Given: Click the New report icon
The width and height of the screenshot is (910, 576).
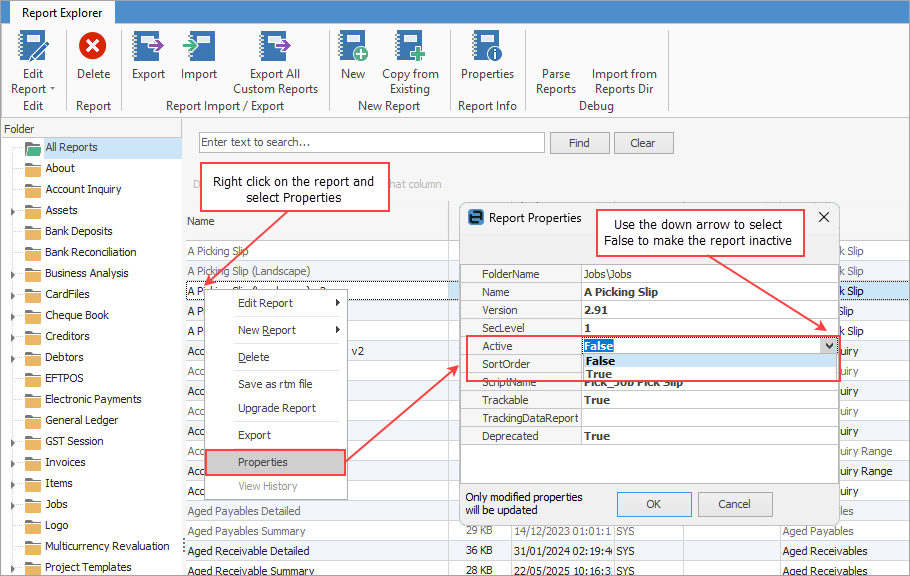Looking at the screenshot, I should (353, 46).
